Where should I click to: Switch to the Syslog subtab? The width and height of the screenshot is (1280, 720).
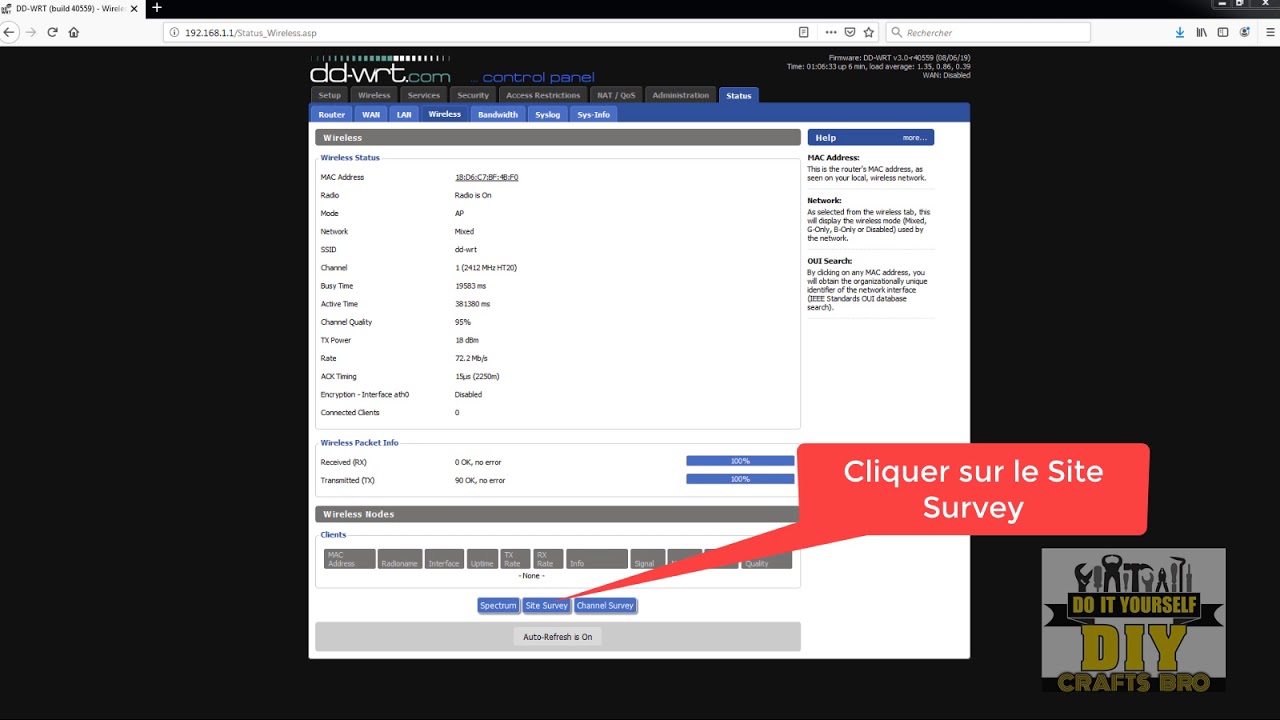click(548, 114)
